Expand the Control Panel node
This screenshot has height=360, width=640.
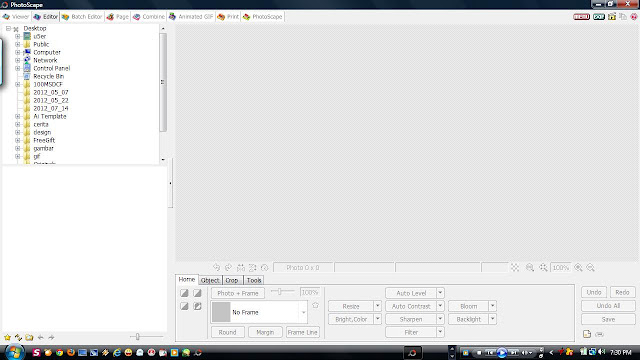[x=18, y=68]
